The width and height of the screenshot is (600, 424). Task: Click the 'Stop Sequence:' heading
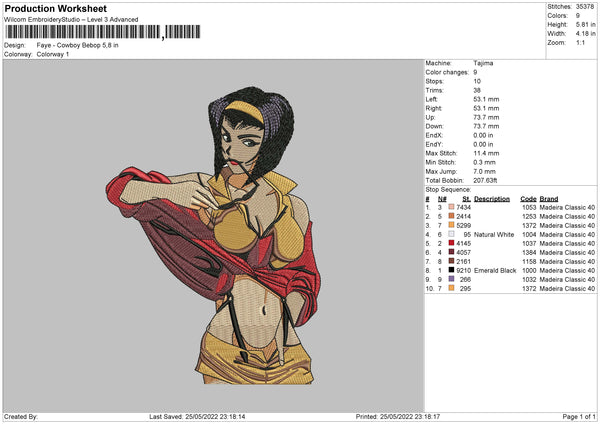click(448, 189)
